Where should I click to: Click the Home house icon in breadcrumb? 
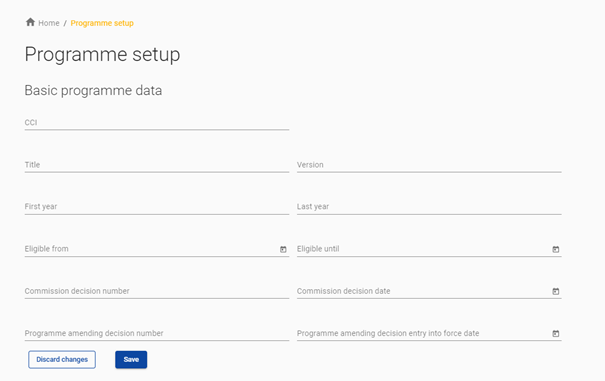point(30,22)
